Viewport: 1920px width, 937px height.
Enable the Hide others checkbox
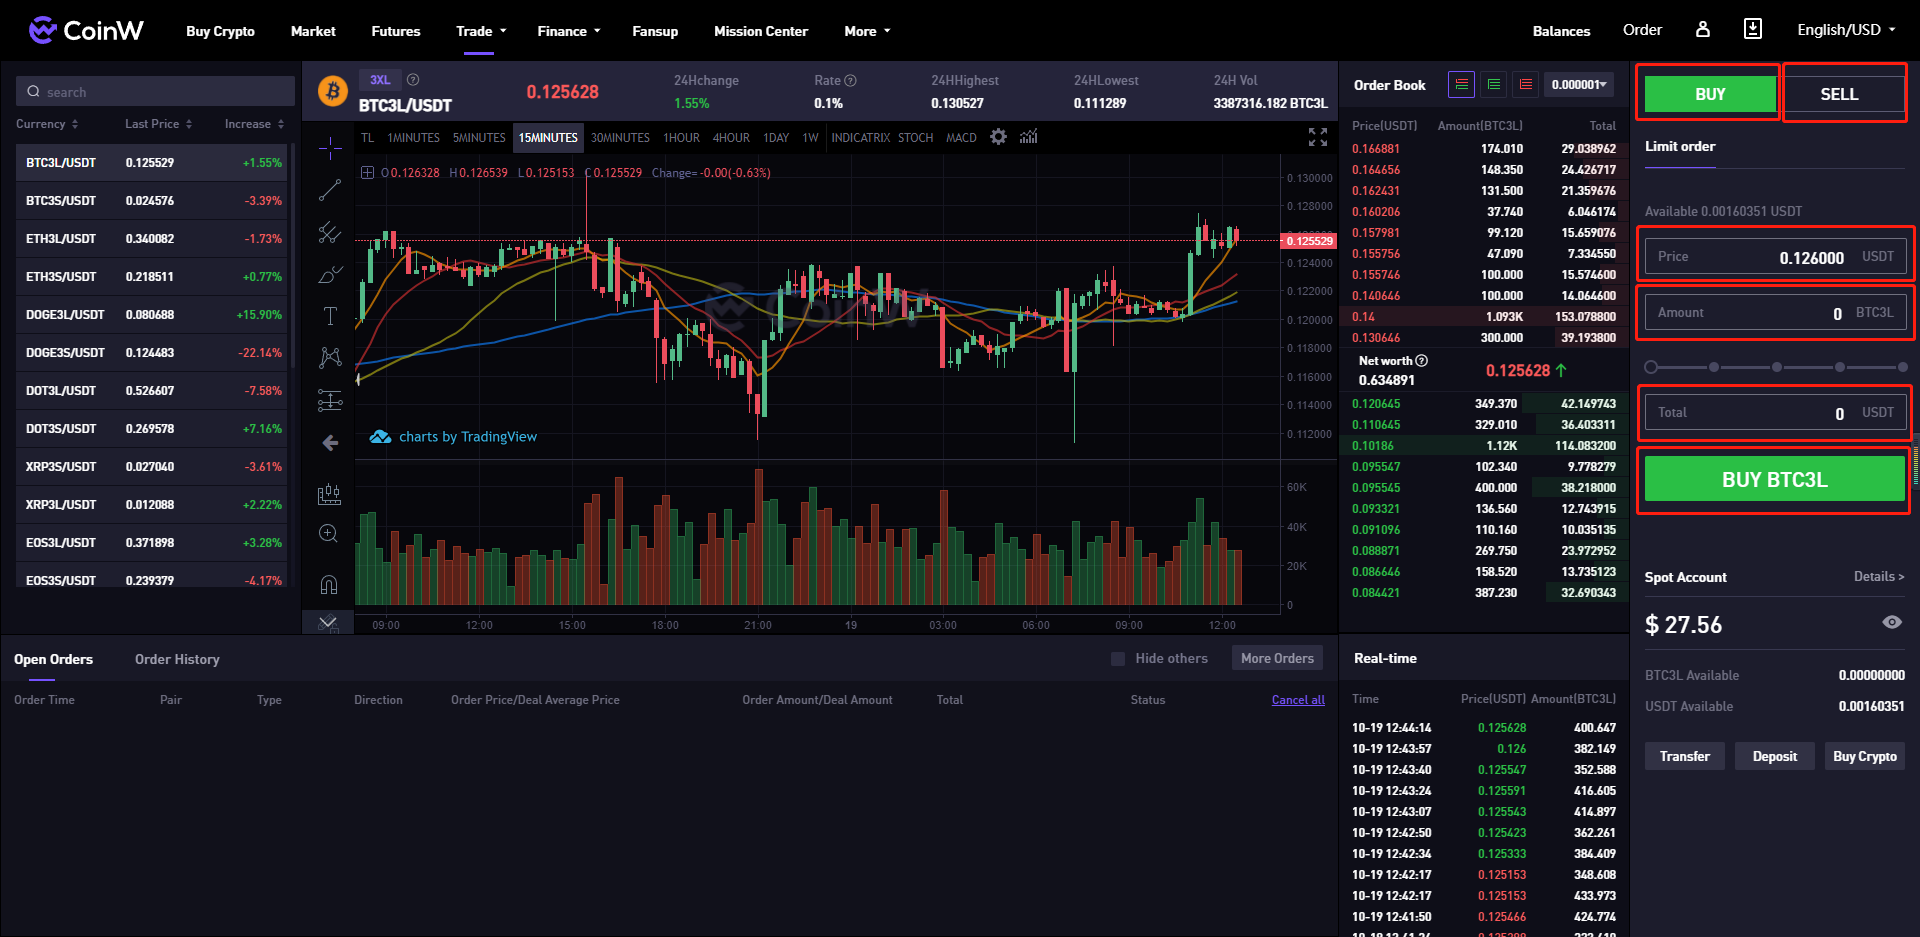[x=1118, y=659]
